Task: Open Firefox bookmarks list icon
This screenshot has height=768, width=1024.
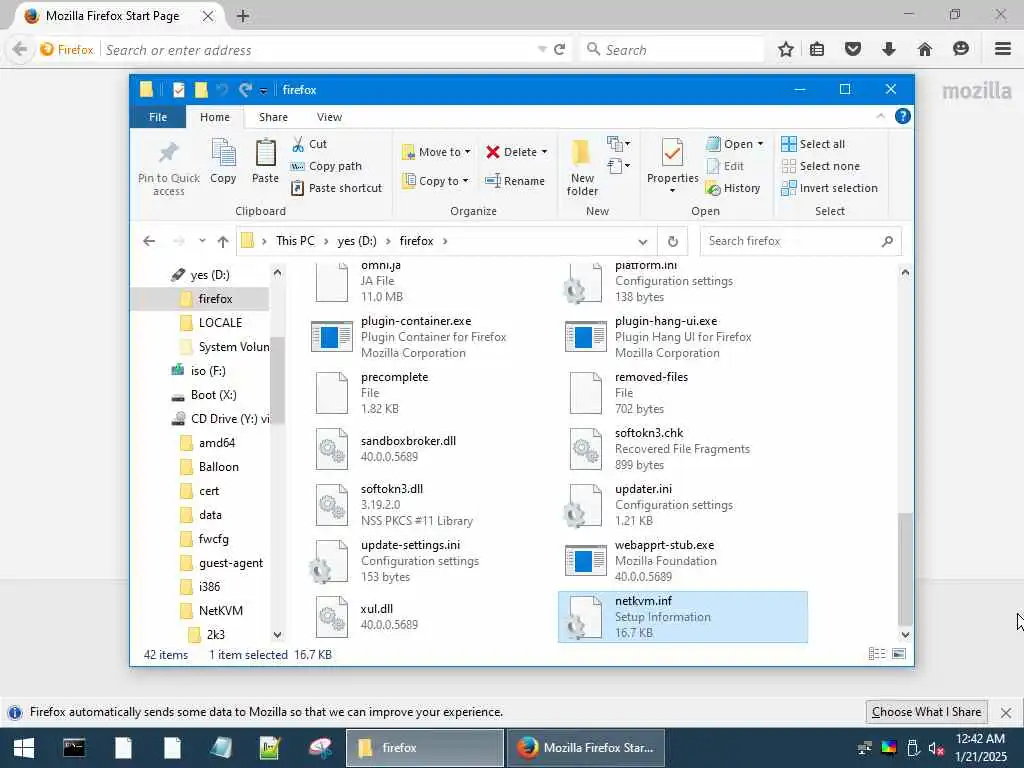Action: click(817, 49)
